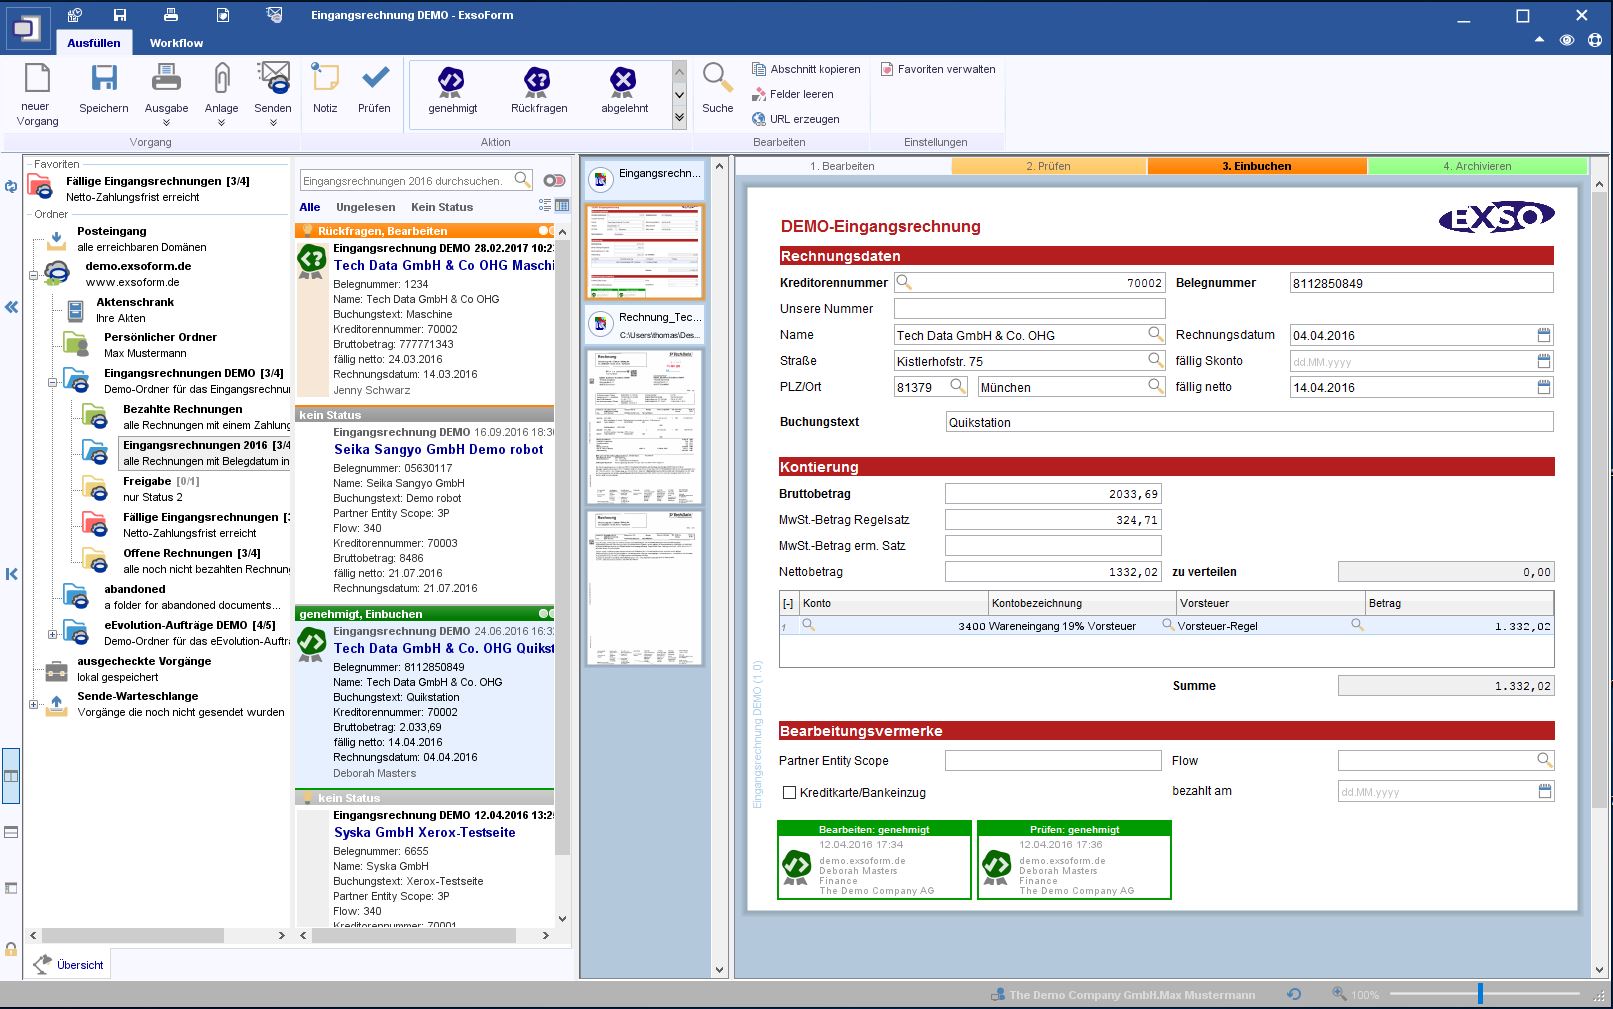
Task: Adjust the zoom slider handle in status bar
Action: [x=1480, y=994]
